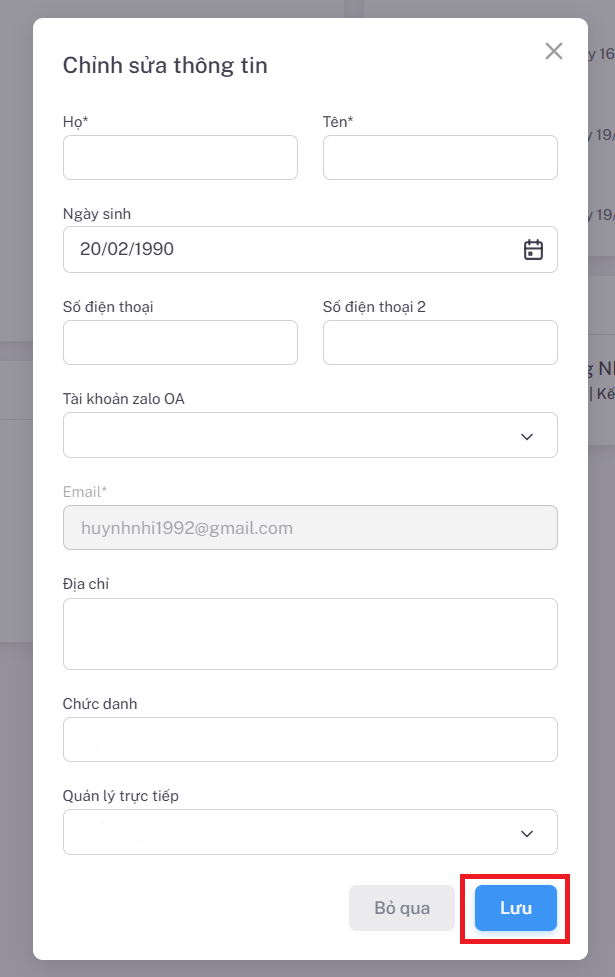Open the calendar date picker icon
The width and height of the screenshot is (615, 977).
pos(533,250)
